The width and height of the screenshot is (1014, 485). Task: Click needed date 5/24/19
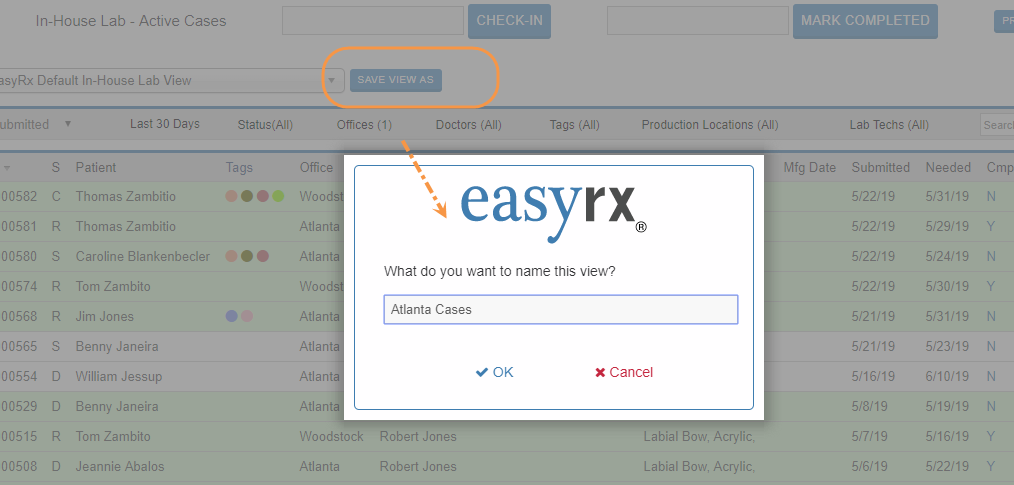pyautogui.click(x=947, y=257)
